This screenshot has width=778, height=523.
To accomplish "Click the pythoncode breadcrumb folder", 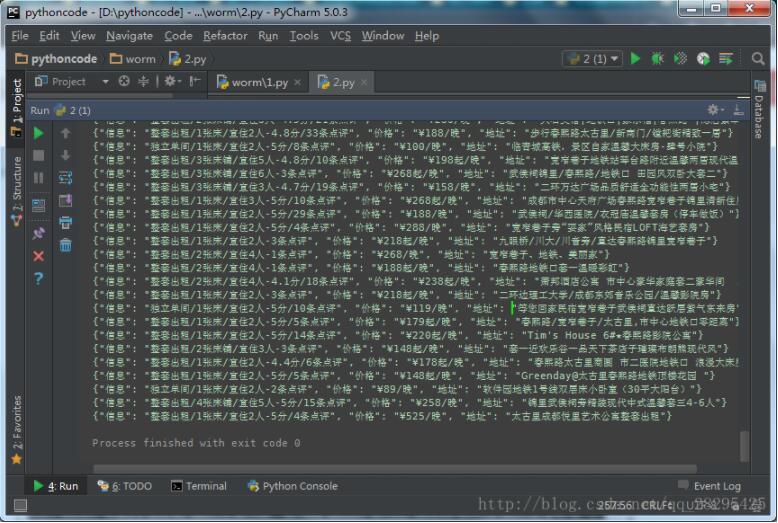I will point(56,59).
